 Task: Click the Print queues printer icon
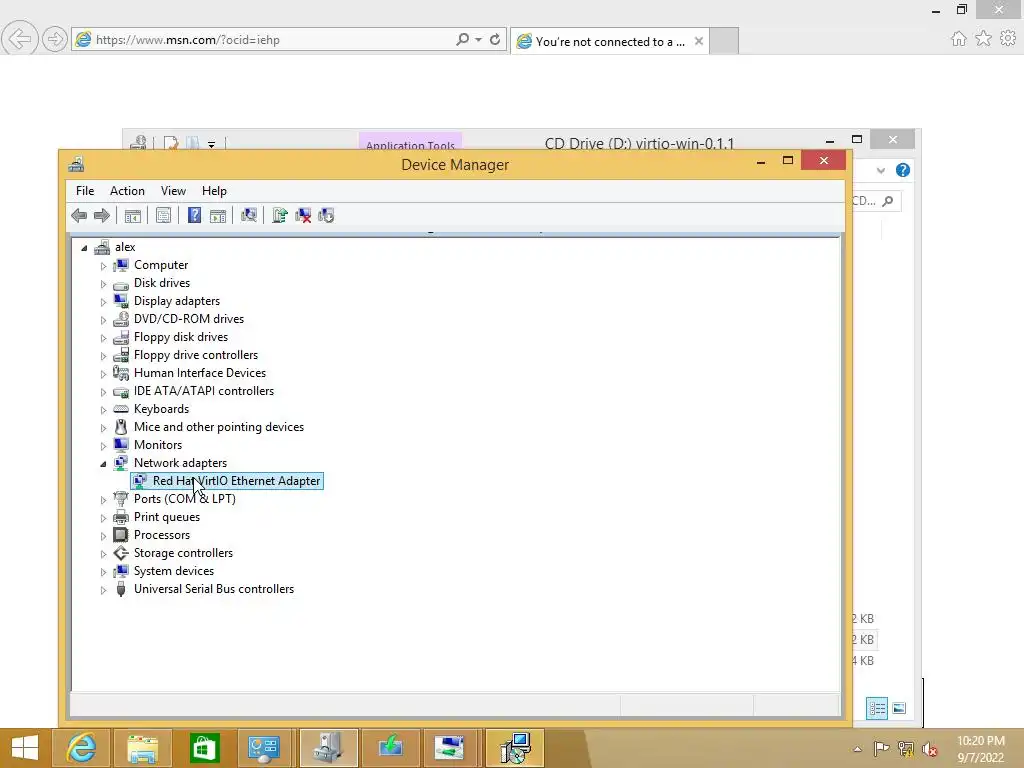(121, 517)
